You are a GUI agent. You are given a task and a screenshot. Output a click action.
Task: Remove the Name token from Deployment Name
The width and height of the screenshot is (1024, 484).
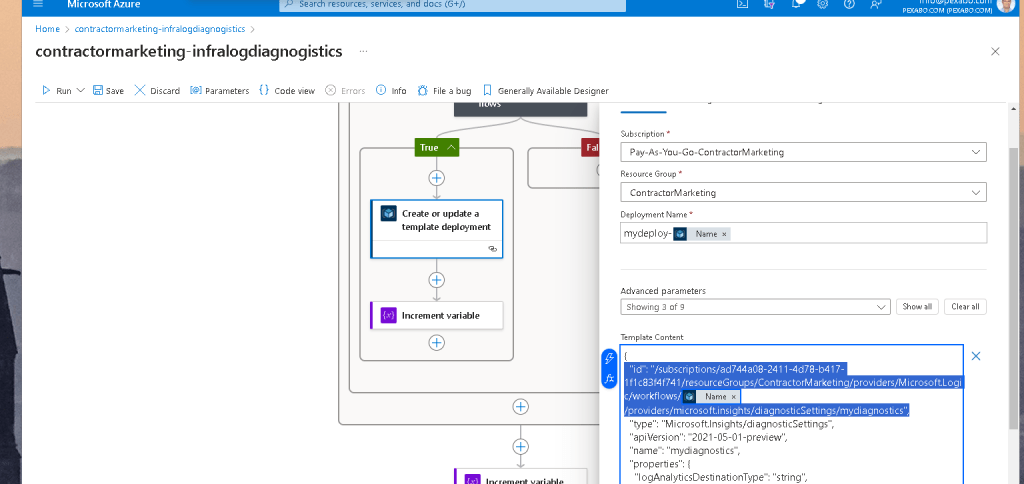724,234
